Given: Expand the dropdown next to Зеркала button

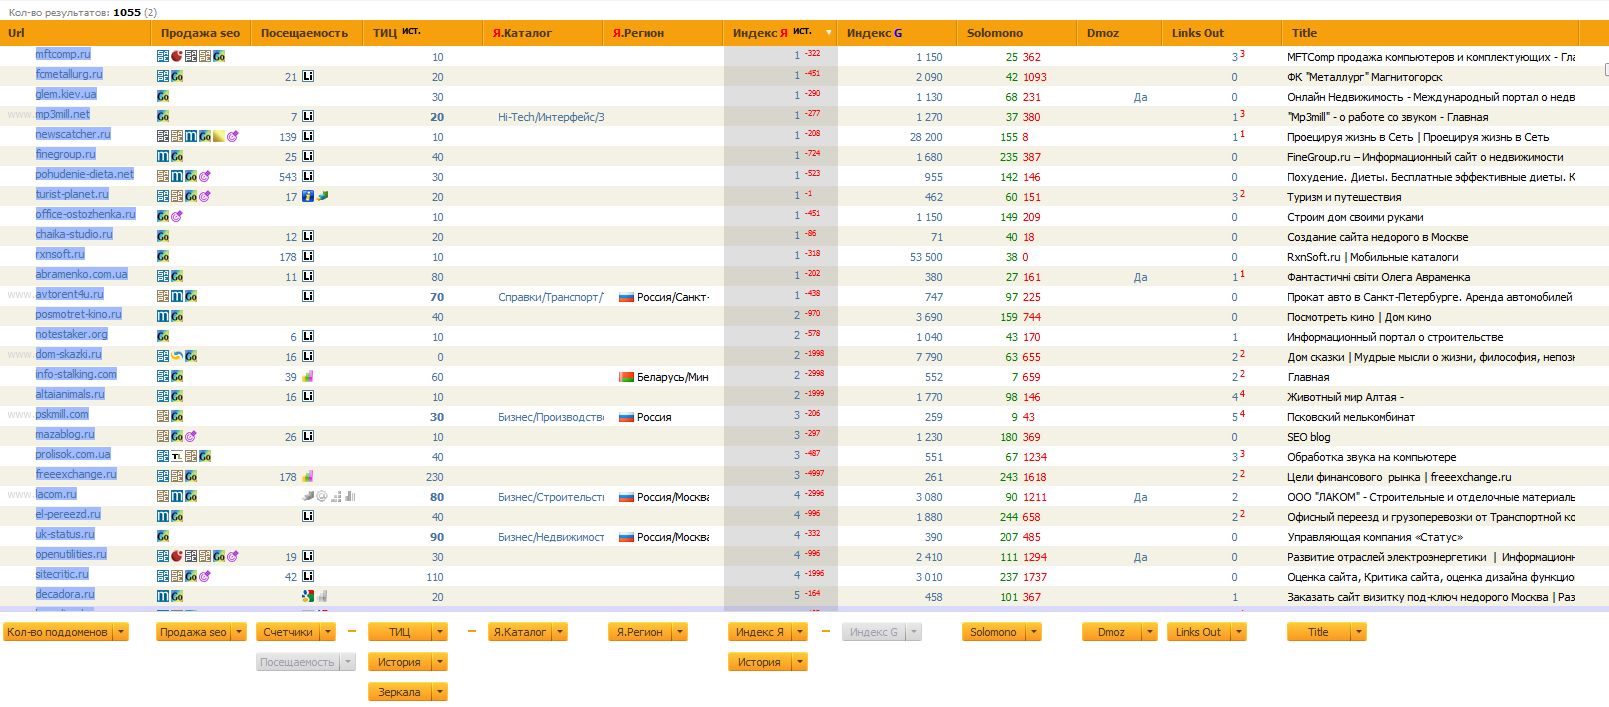Looking at the screenshot, I should tap(440, 692).
